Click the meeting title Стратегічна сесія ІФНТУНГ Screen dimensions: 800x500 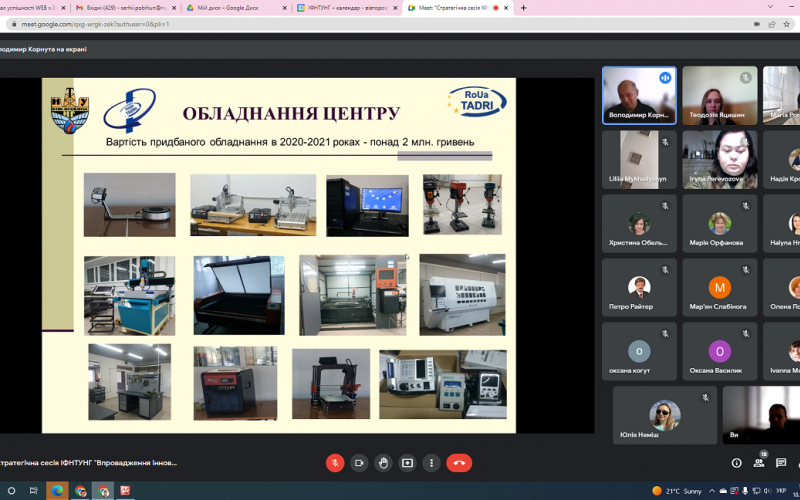tap(89, 463)
